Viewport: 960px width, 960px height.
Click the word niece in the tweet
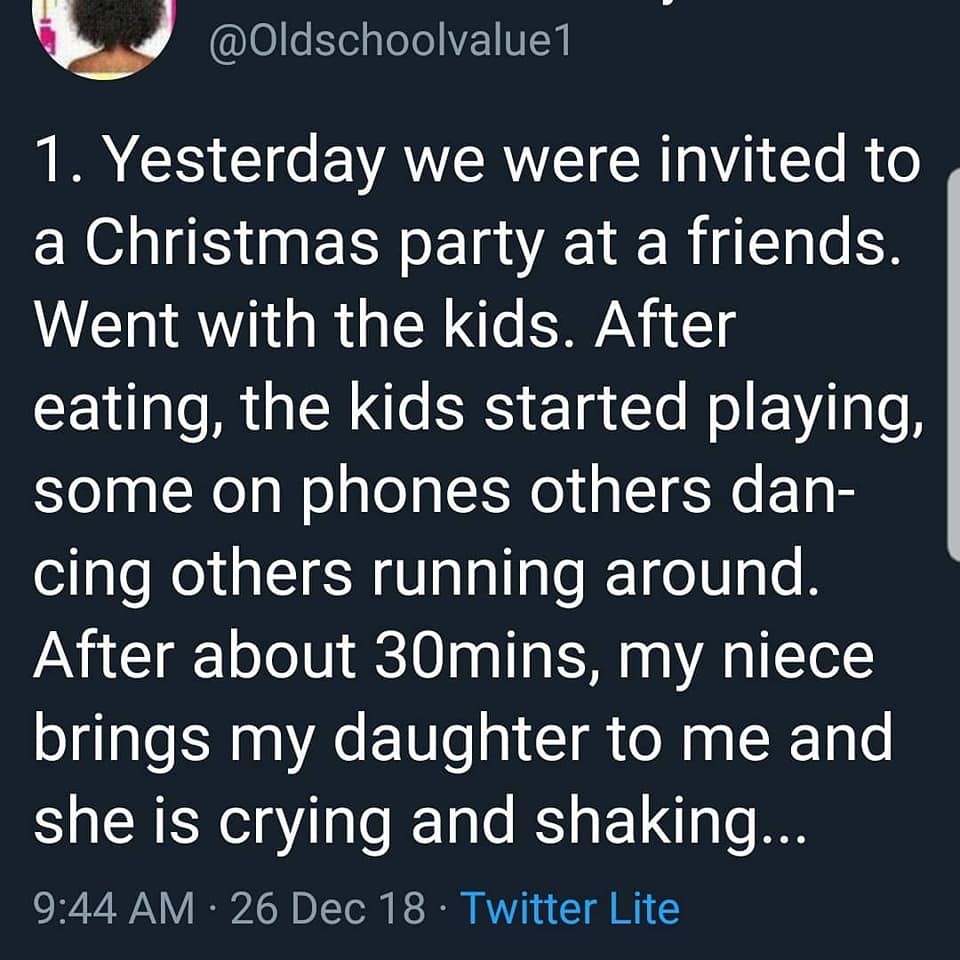[798, 656]
